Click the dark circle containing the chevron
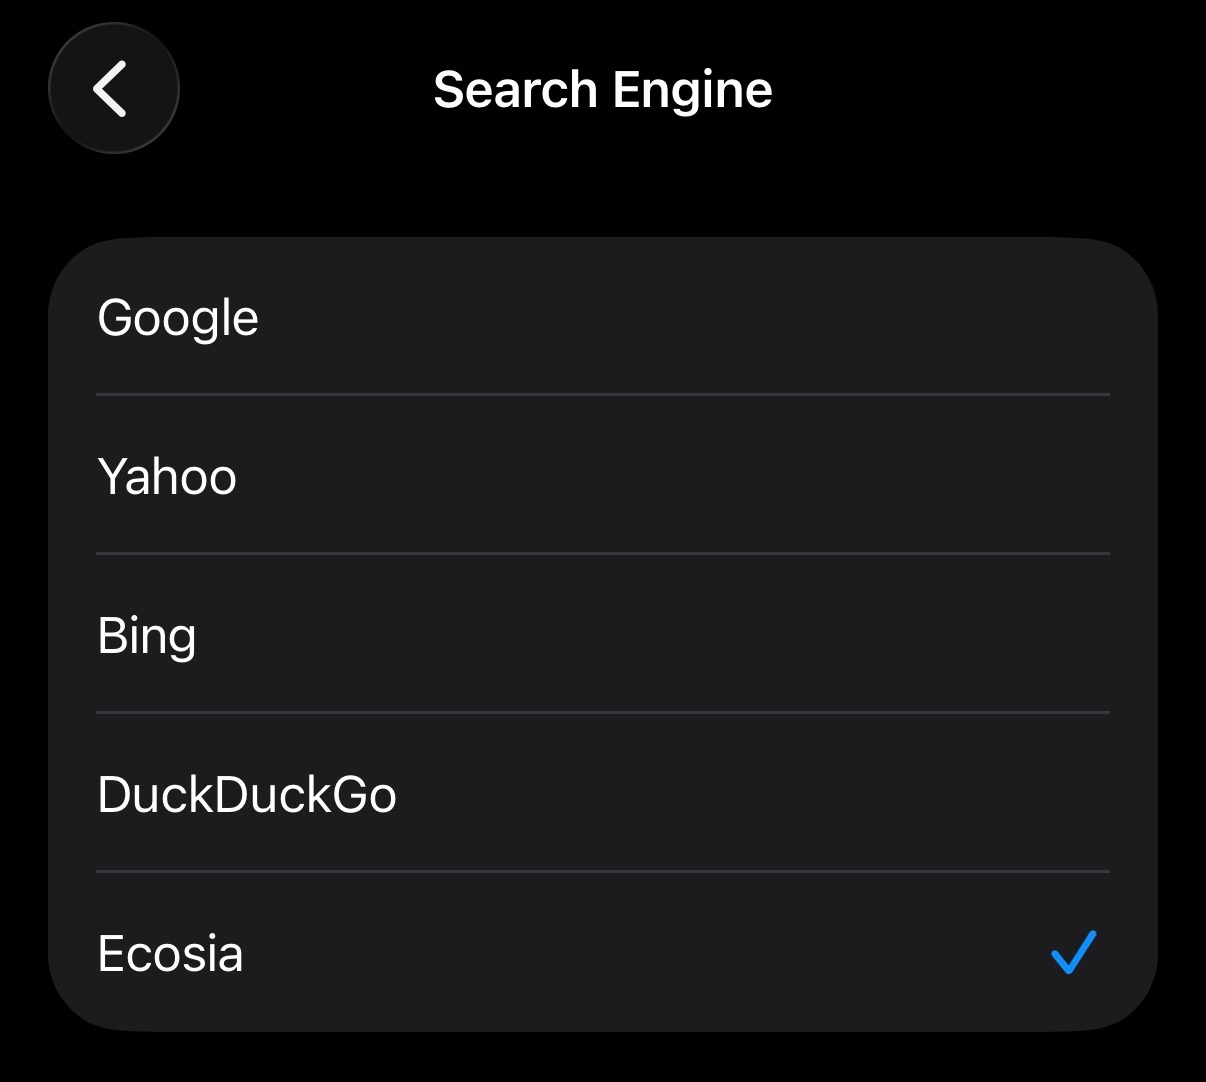The height and width of the screenshot is (1082, 1206). coord(113,88)
